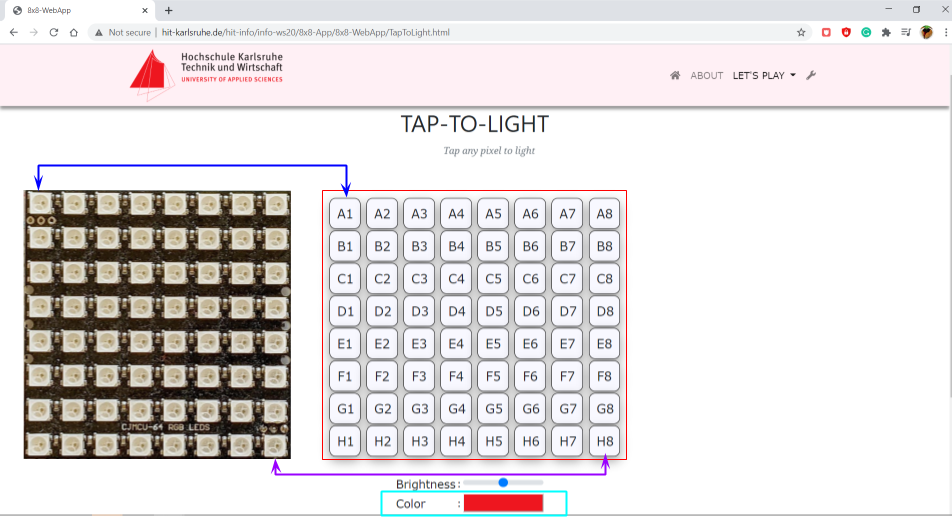Light up pixel F3
The height and width of the screenshot is (522, 952).
pyautogui.click(x=419, y=376)
